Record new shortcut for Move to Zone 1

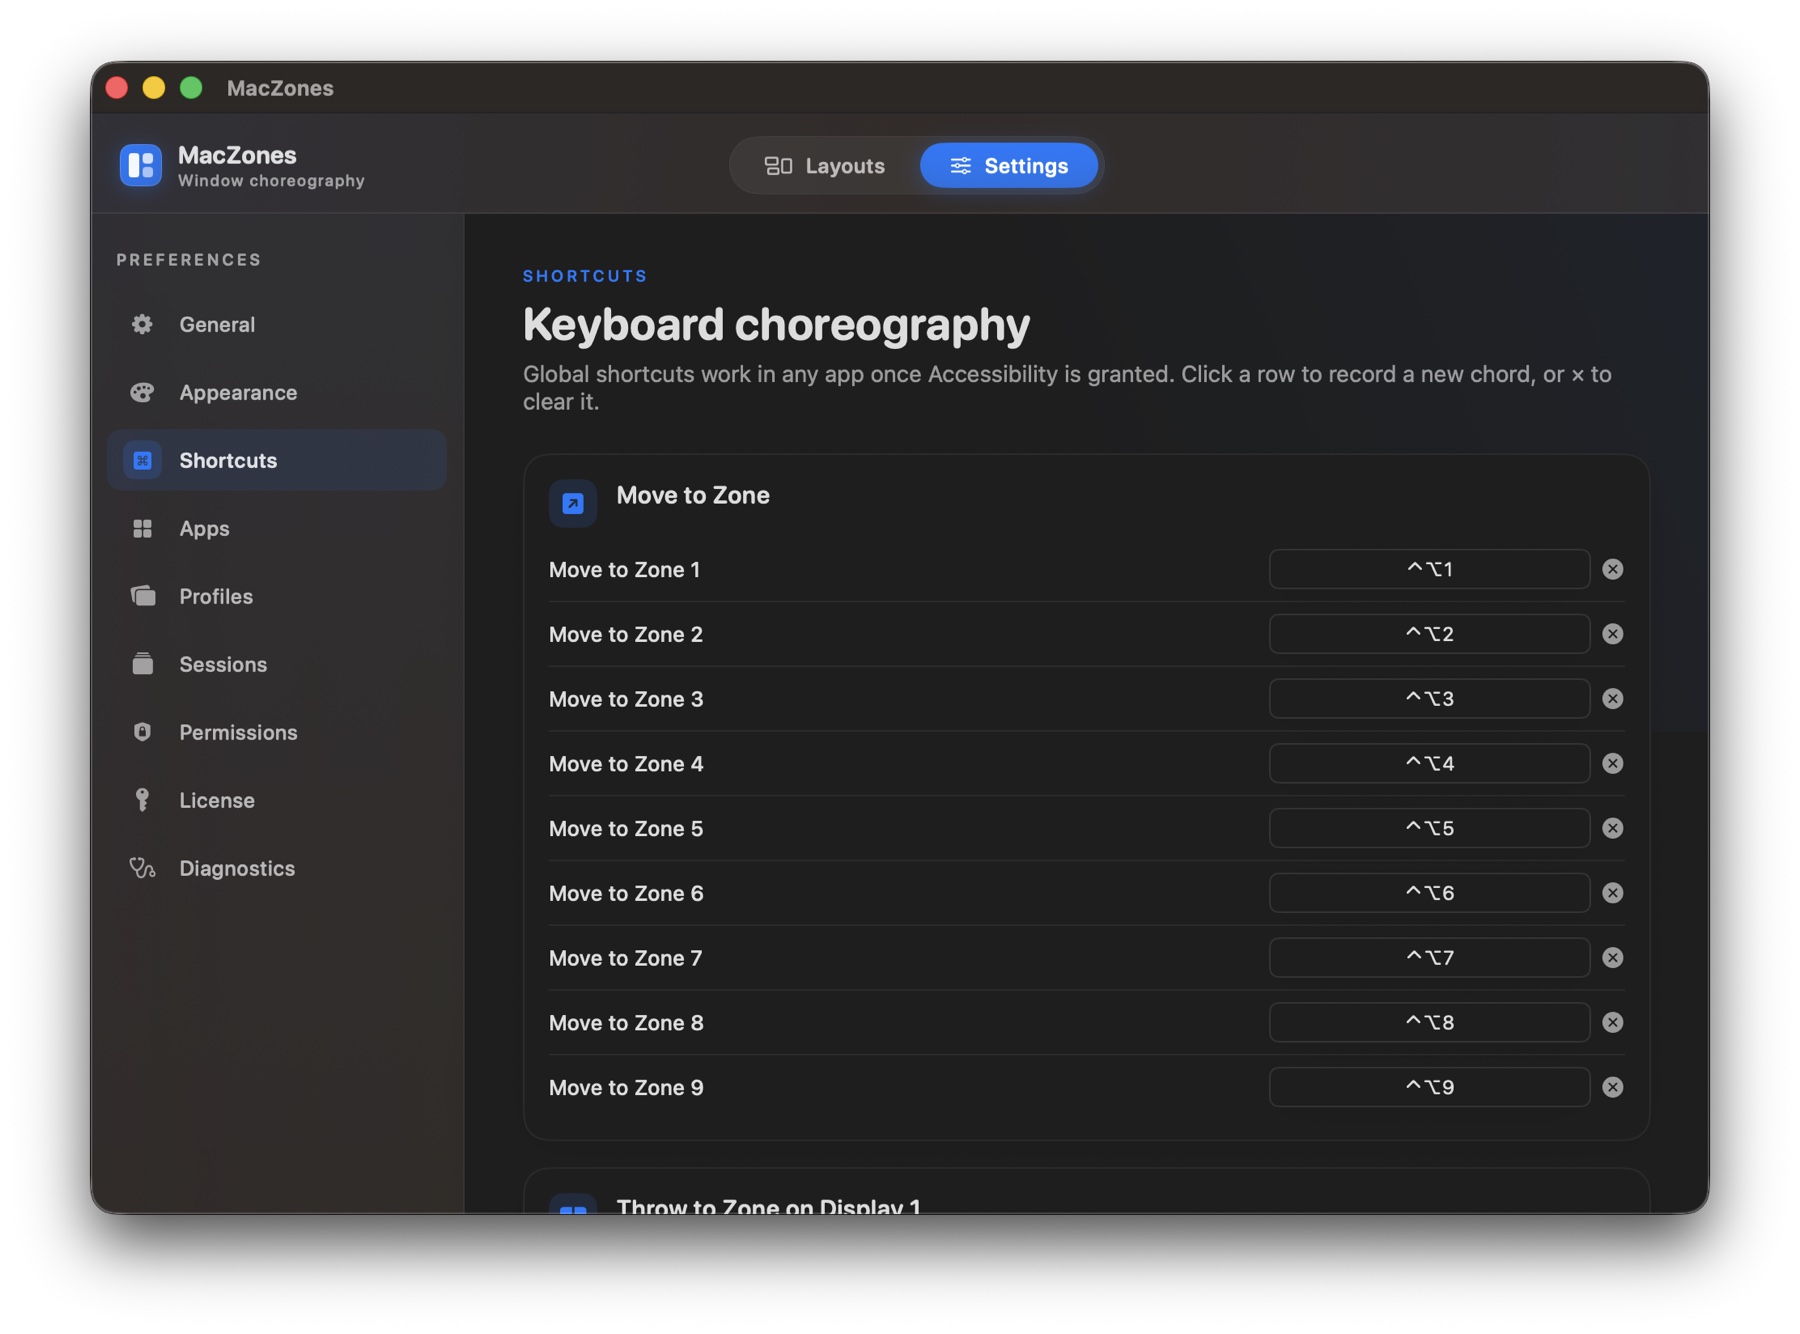pyautogui.click(x=1429, y=569)
